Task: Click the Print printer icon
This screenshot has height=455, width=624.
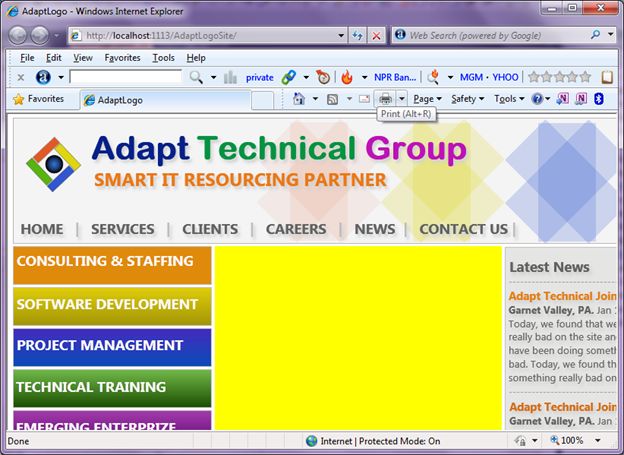Action: coord(385,98)
